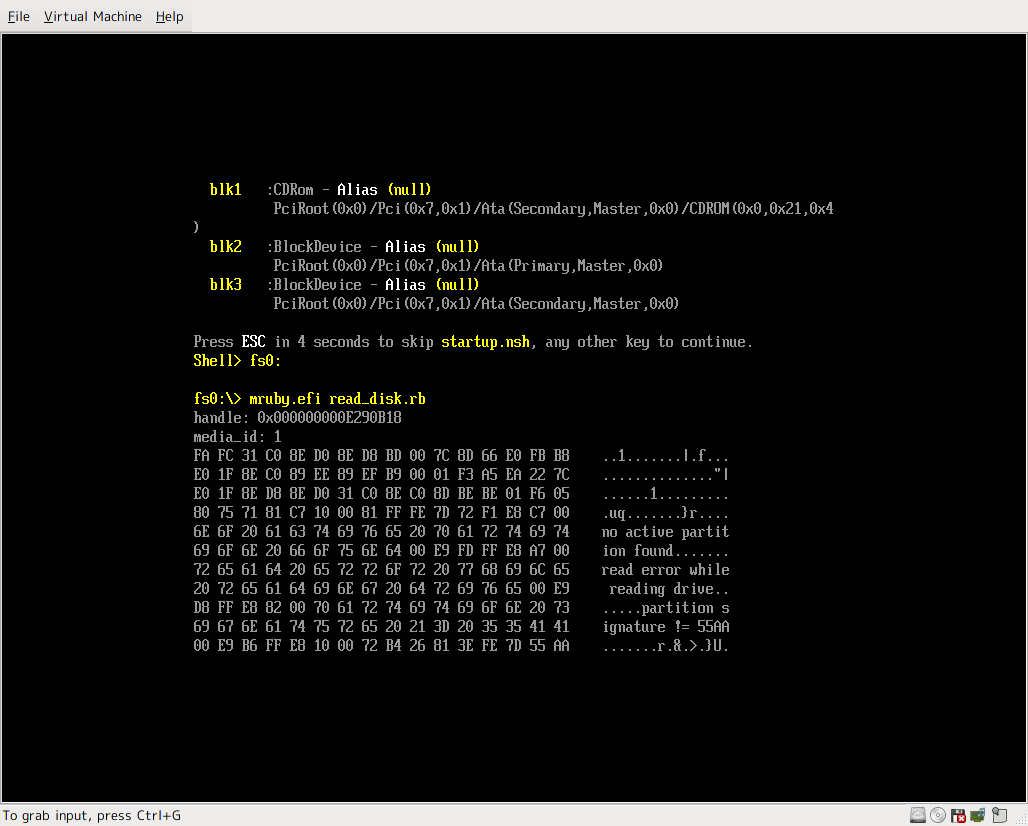This screenshot has height=826, width=1028.
Task: Click the handle: 0x000000000E290B18 line
Action: 297,418
